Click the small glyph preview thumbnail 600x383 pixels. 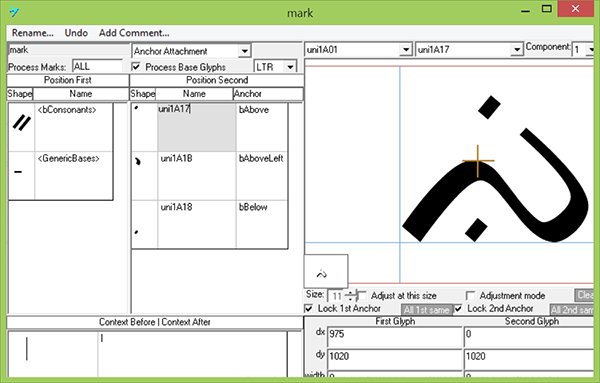point(326,271)
